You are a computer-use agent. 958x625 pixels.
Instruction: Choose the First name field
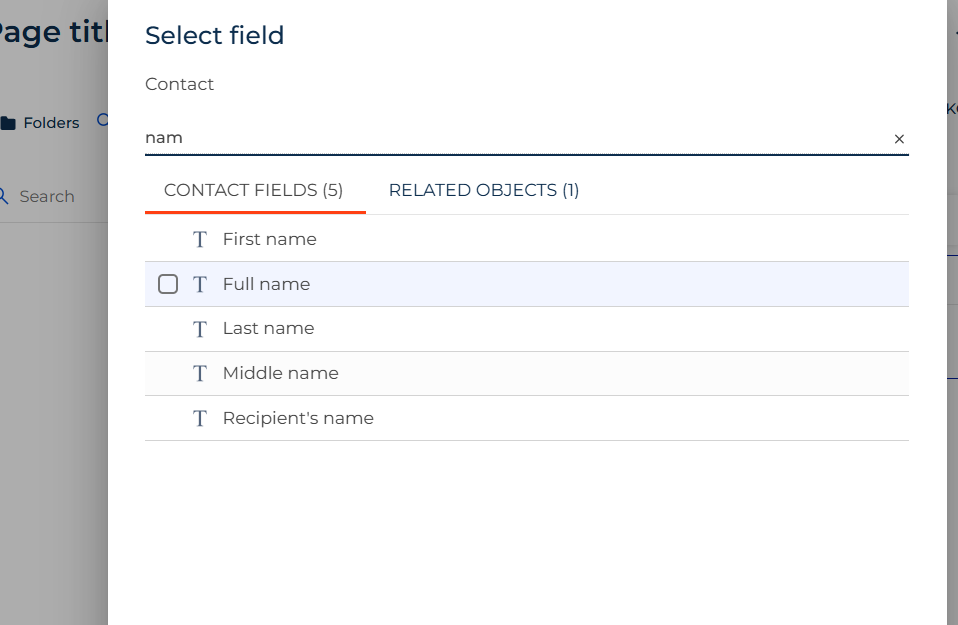pyautogui.click(x=527, y=239)
